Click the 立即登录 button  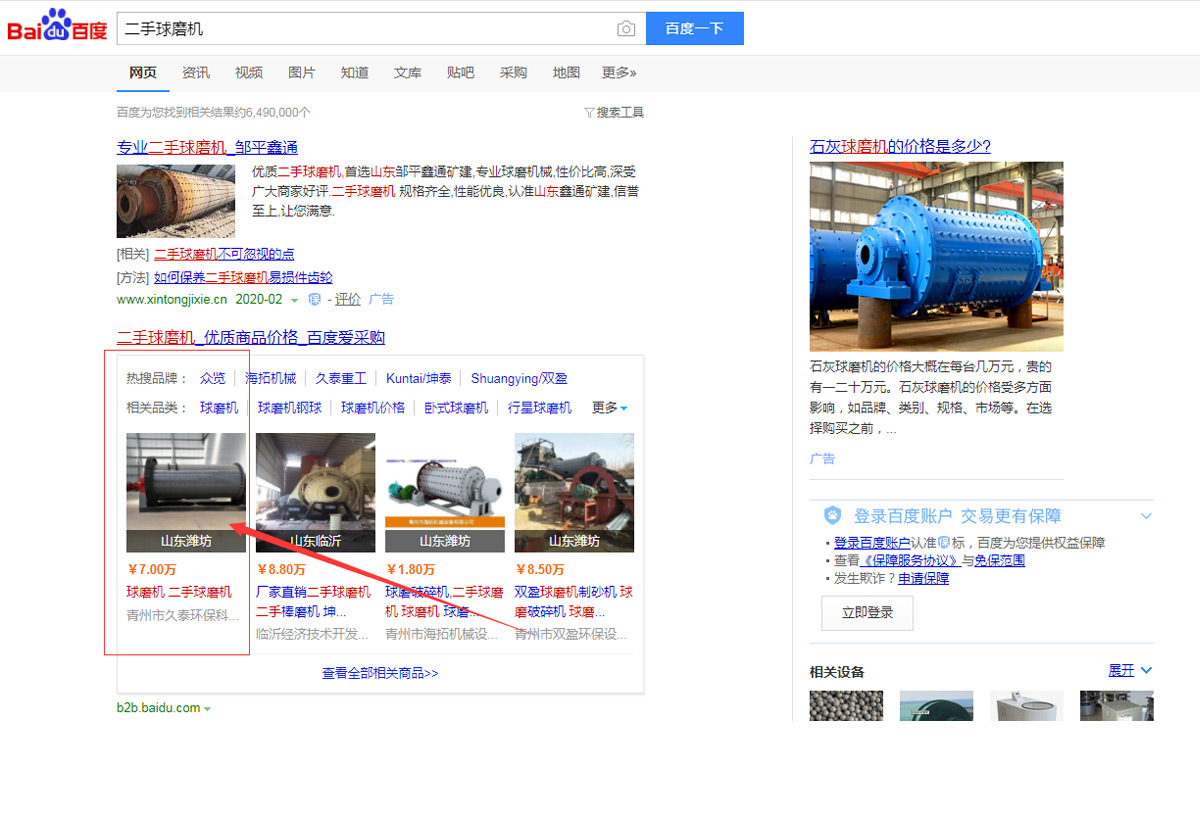[x=867, y=613]
